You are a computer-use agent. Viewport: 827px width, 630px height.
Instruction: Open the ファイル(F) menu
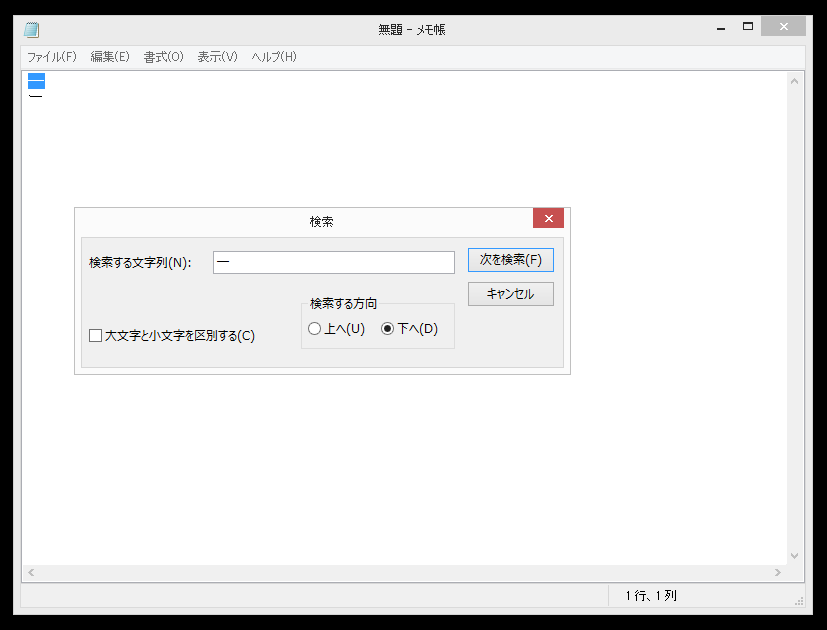coord(51,57)
